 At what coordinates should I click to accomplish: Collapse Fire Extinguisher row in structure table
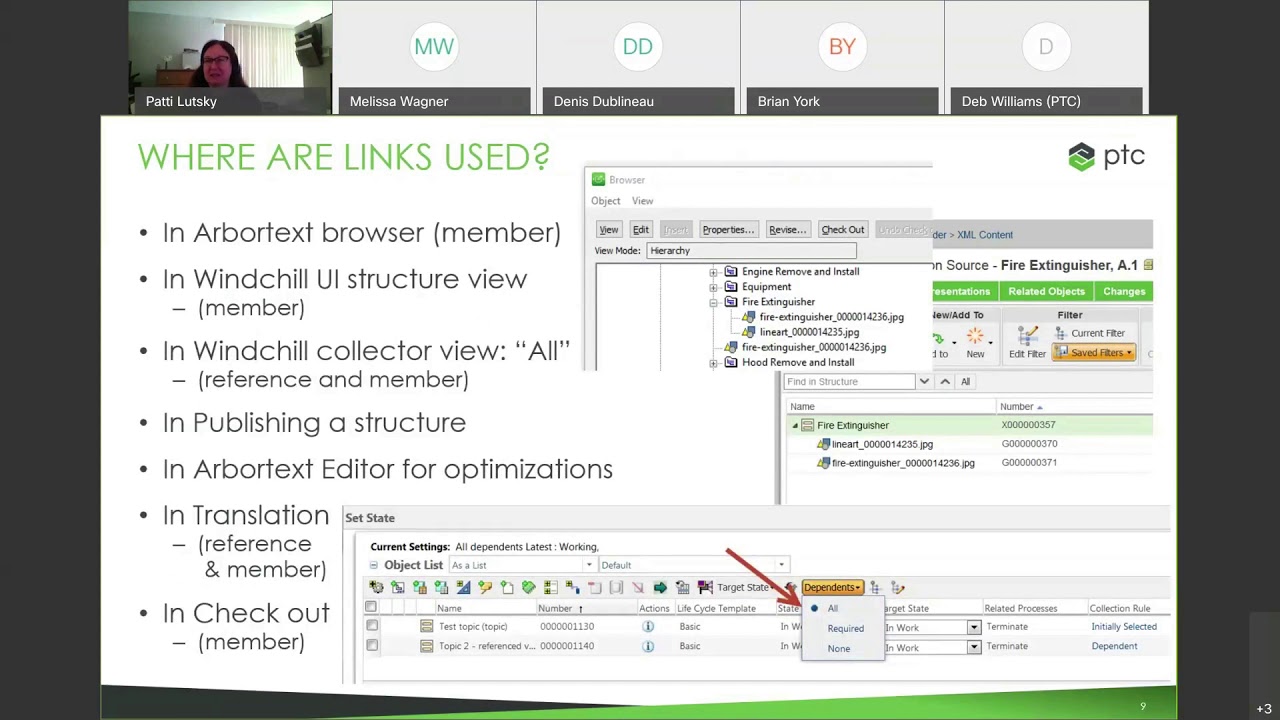pyautogui.click(x=796, y=426)
